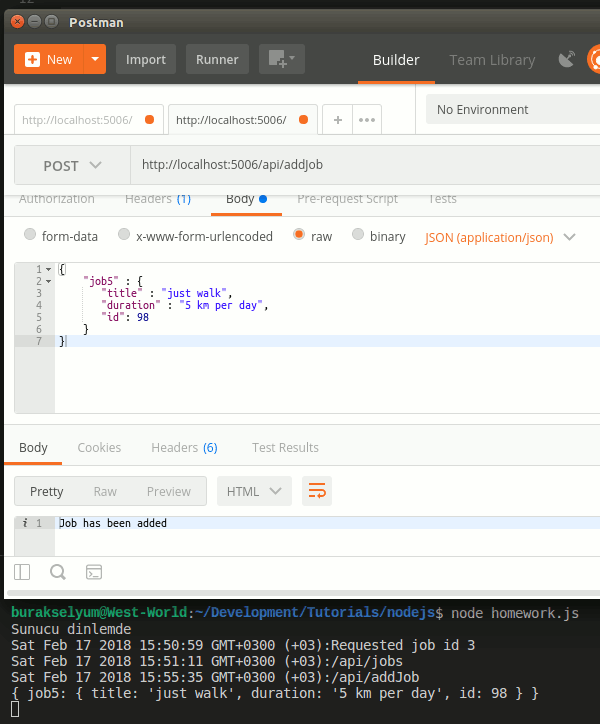Open the Pre-request Script tab
Image resolution: width=600 pixels, height=724 pixels.
(347, 199)
